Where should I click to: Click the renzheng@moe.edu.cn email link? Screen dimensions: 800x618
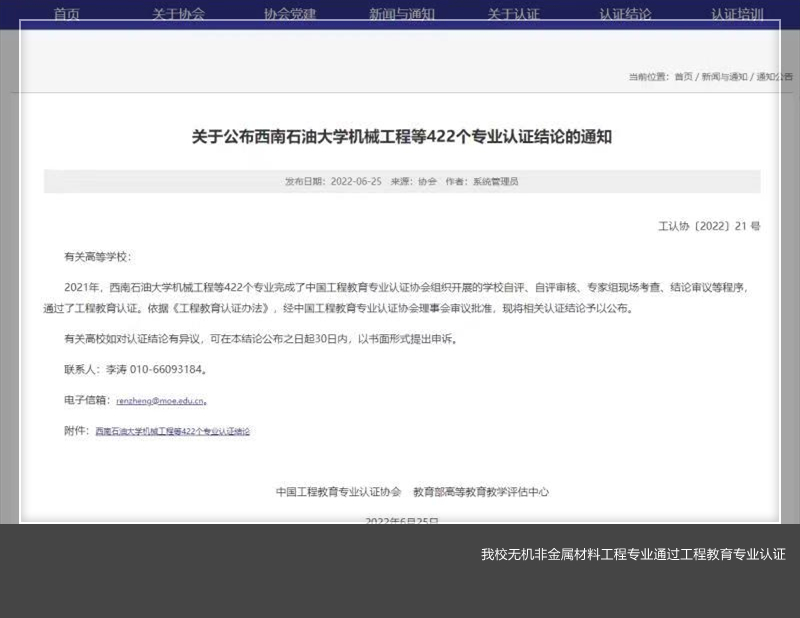[x=160, y=400]
